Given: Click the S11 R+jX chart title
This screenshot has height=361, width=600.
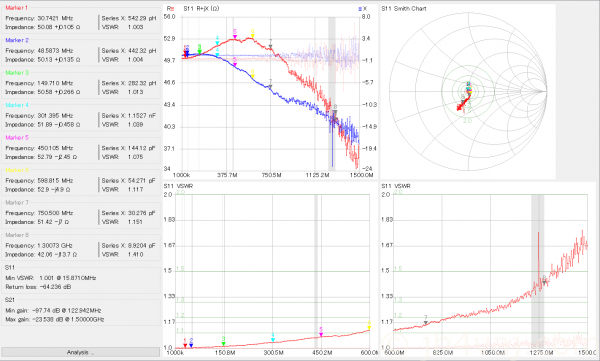Looking at the screenshot, I should 201,8.
